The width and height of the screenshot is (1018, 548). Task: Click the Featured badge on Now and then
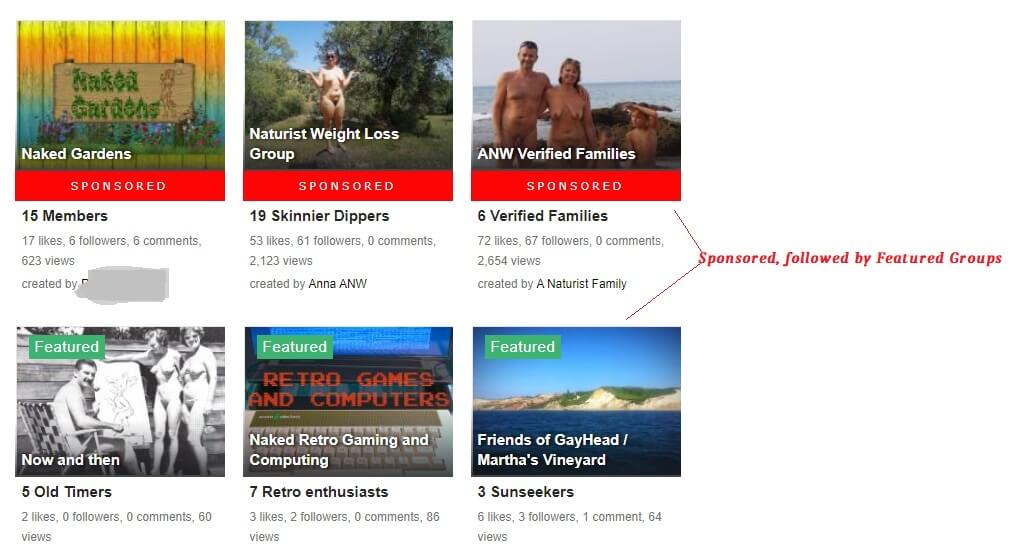[67, 347]
